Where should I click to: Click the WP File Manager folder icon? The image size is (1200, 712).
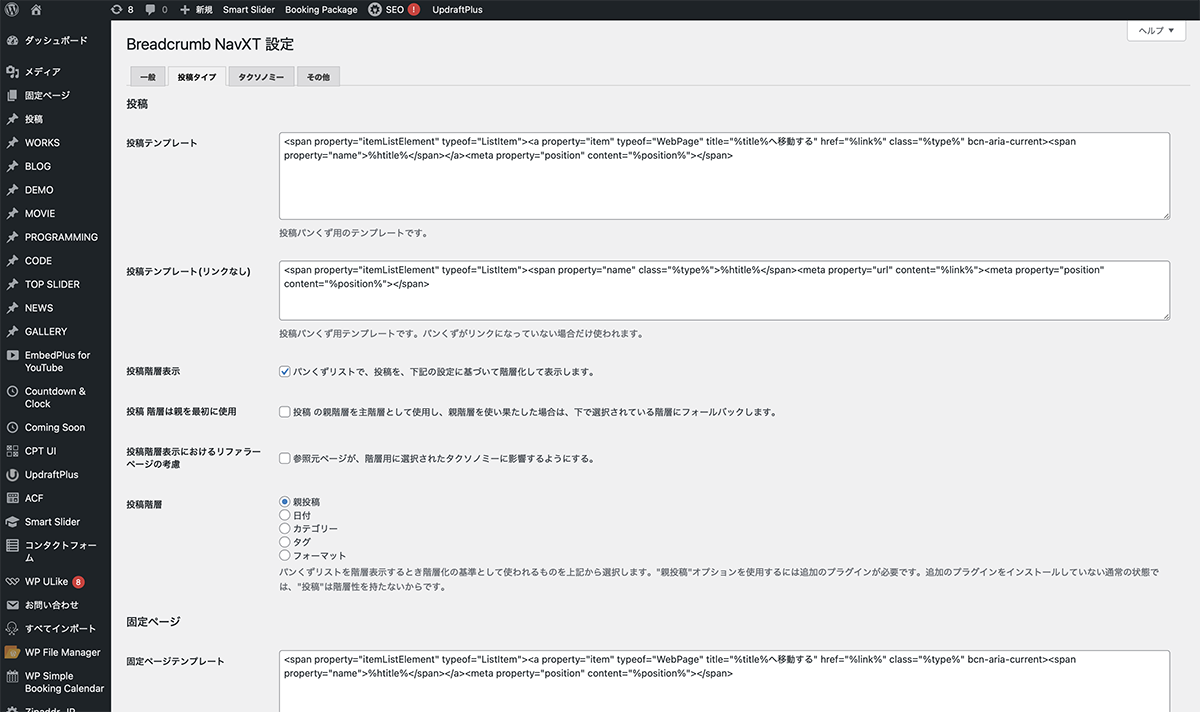click(x=12, y=652)
